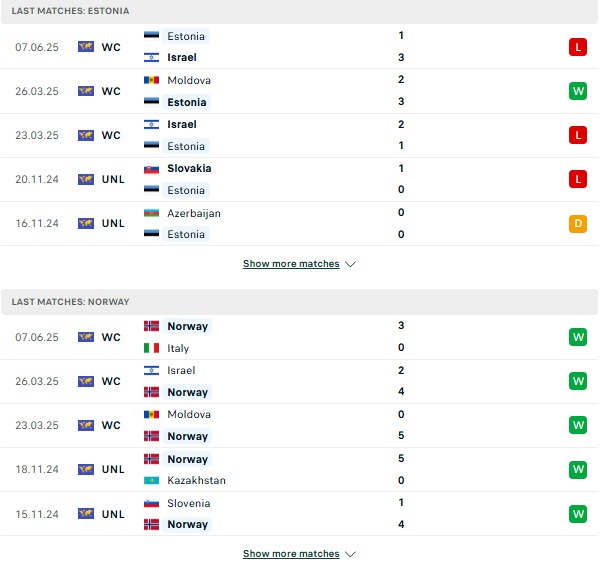
Task: Open the Norway vs Italy 07.06.25 match row
Action: [299, 337]
